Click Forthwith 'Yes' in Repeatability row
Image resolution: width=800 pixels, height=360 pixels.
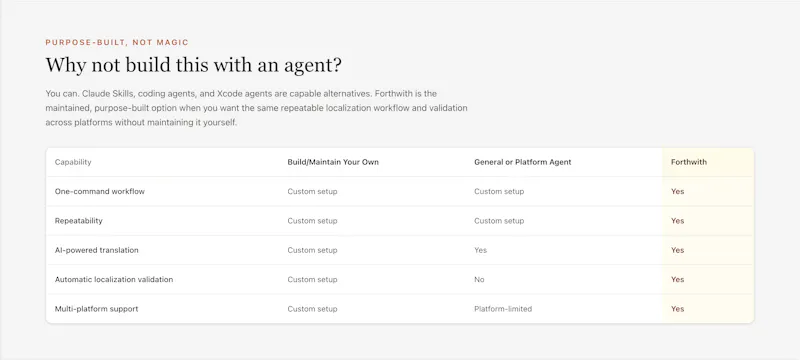coord(678,221)
